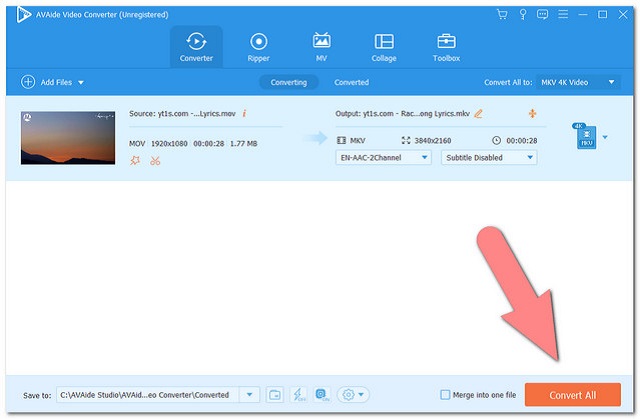Toggle the GPU hardware acceleration icon
This screenshot has width=640, height=419.
(322, 395)
